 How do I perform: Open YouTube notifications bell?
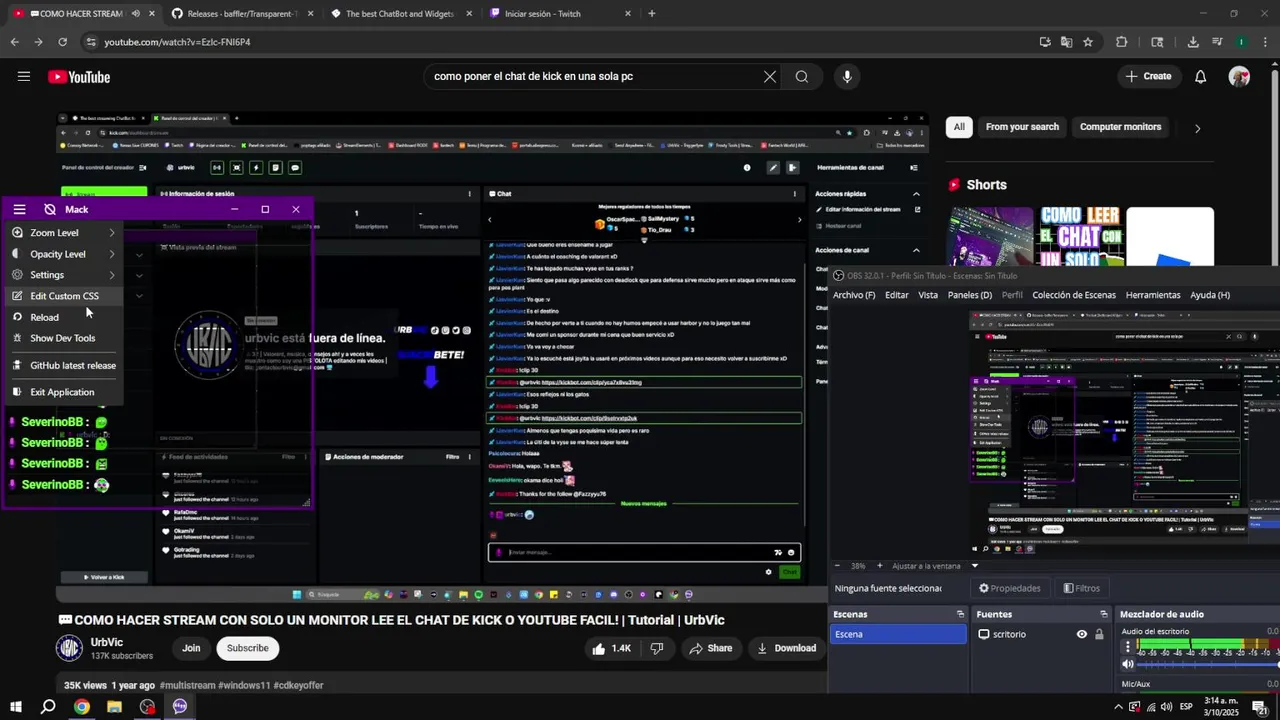[x=1201, y=77]
